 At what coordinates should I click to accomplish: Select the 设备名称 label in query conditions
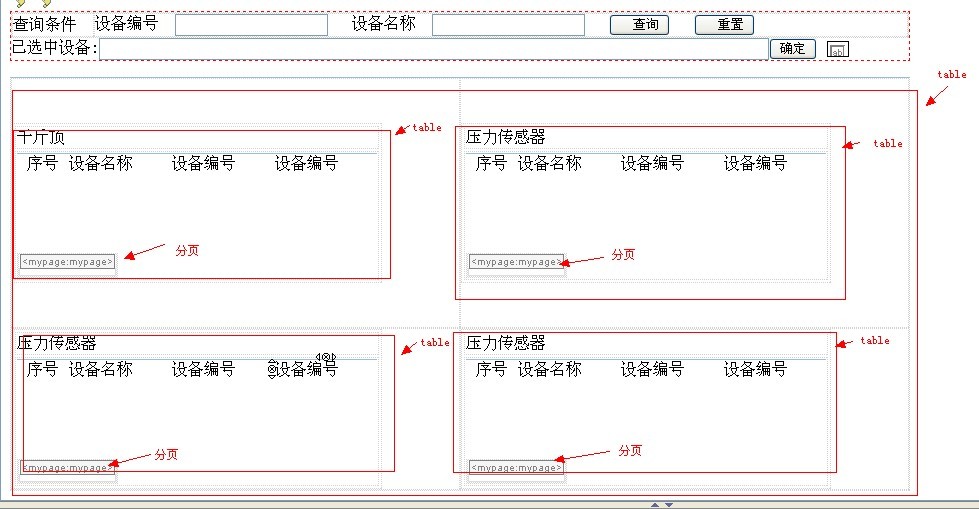[x=383, y=24]
